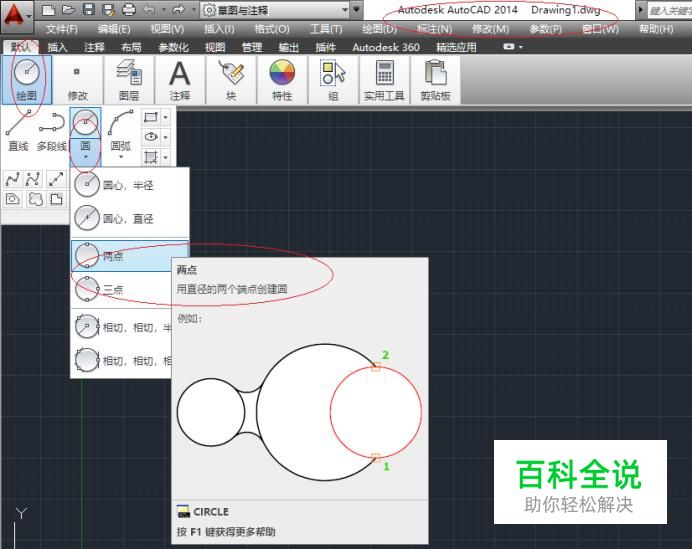Open the 标注(N) menu
Screen dimensions: 692x549
tap(434, 29)
